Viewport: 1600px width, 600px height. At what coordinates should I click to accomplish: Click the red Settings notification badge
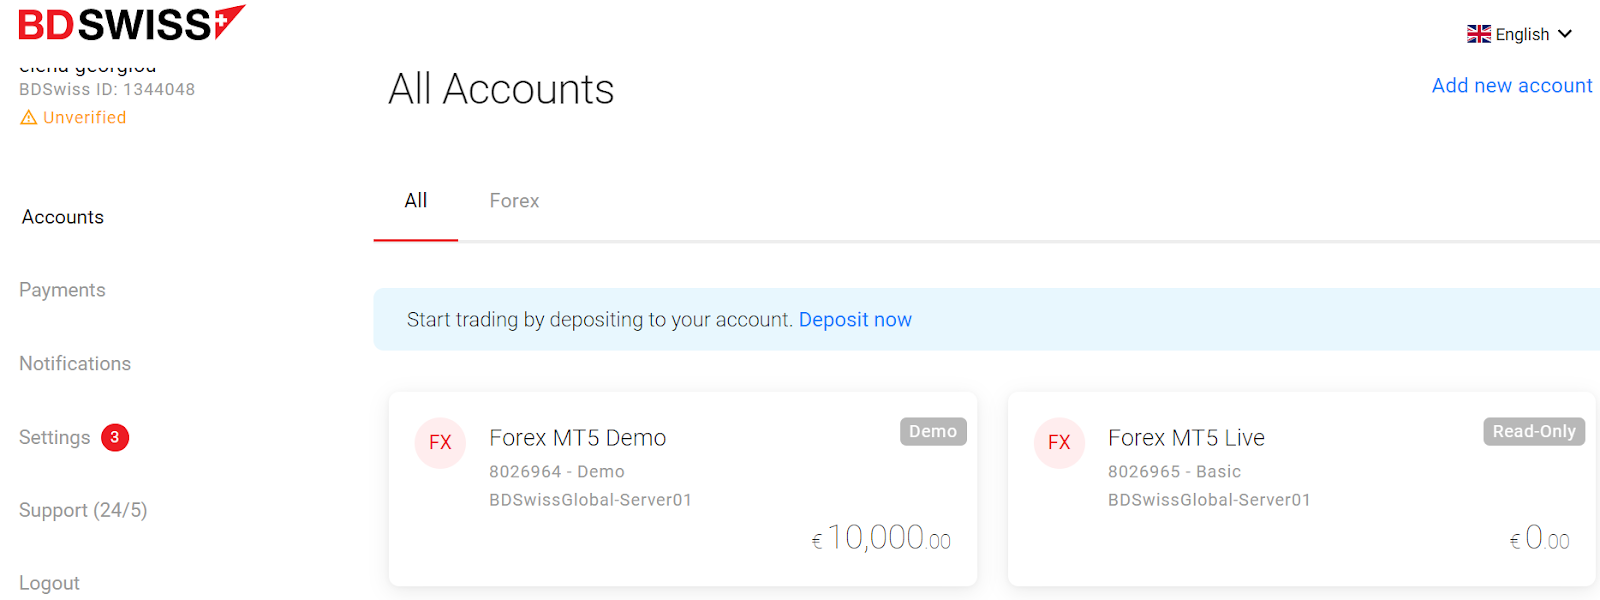click(x=115, y=437)
